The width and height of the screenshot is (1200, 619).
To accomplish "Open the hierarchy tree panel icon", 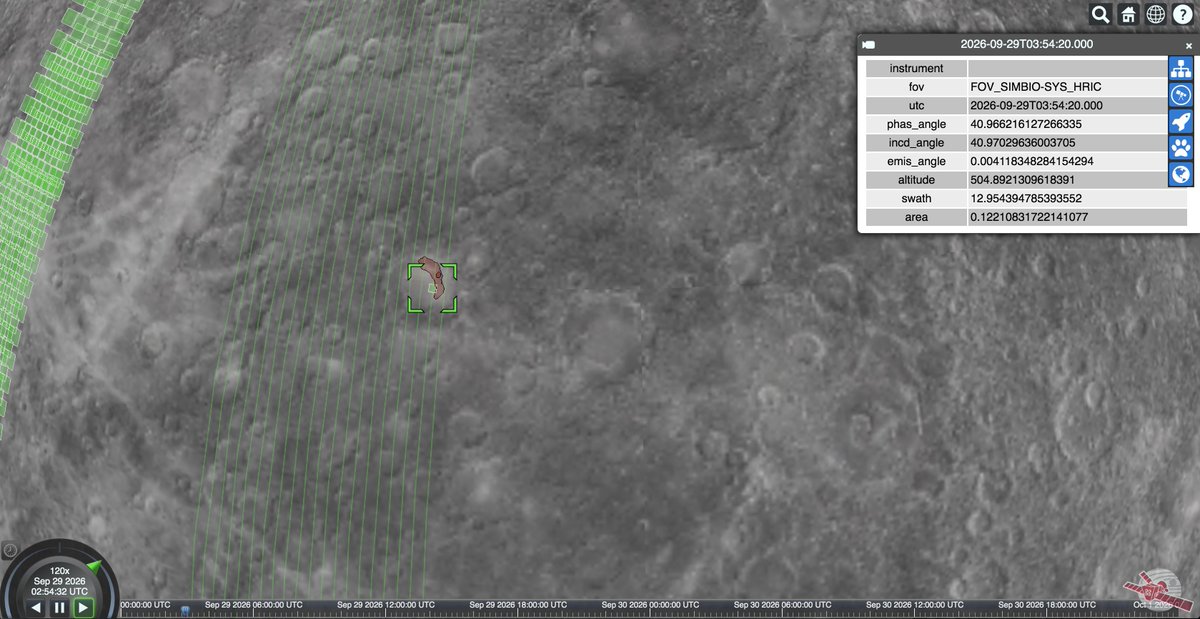I will pyautogui.click(x=1181, y=68).
